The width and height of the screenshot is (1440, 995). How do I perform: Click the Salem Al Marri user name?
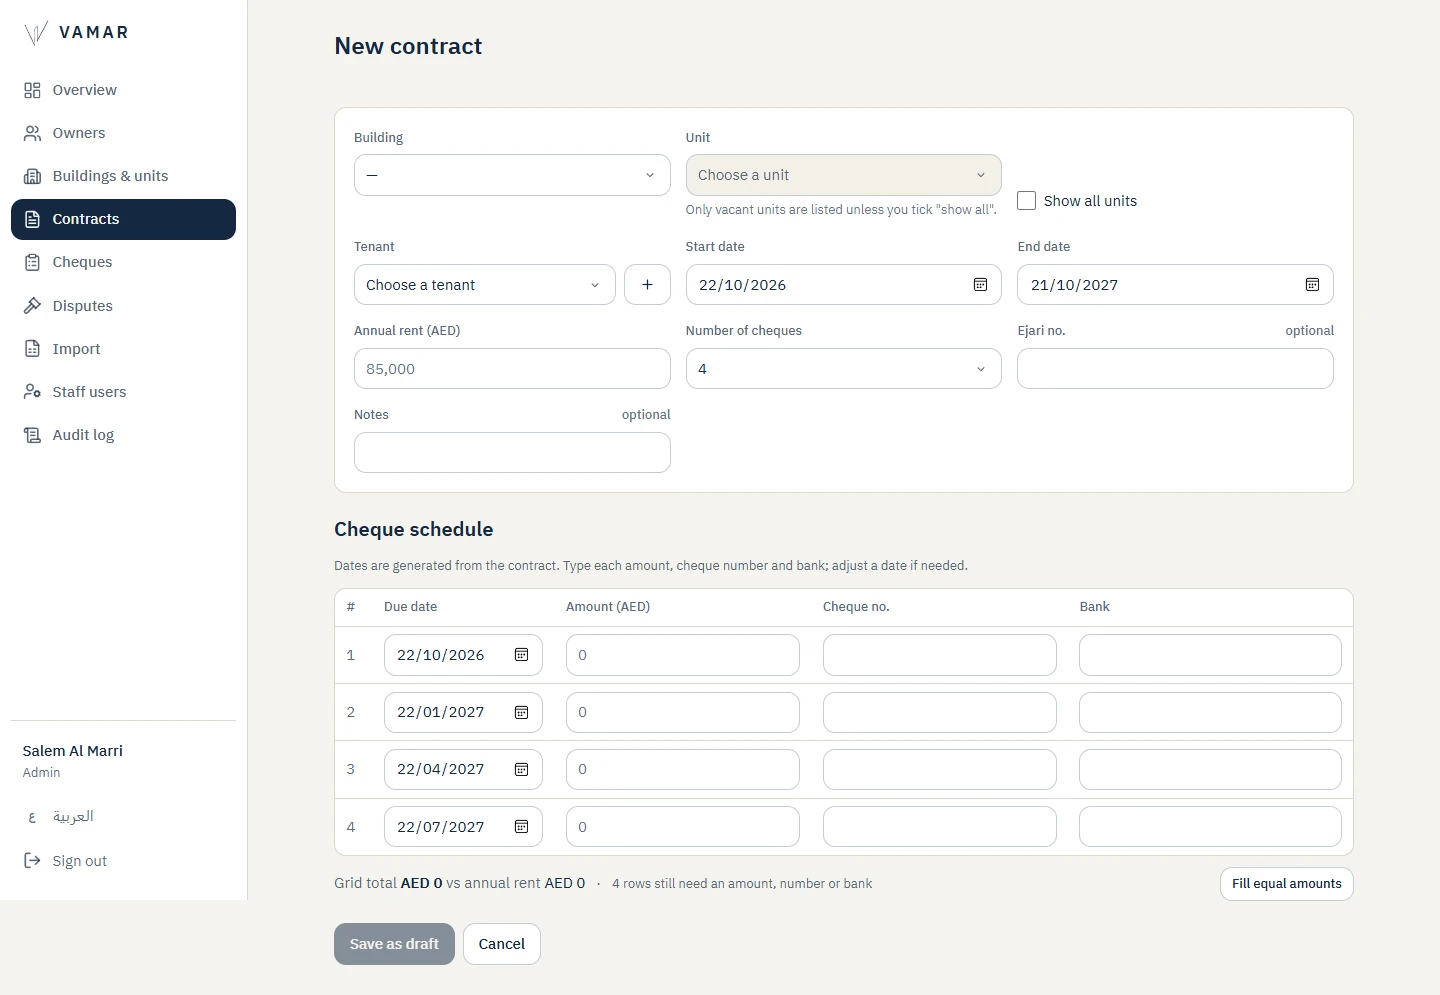click(73, 751)
